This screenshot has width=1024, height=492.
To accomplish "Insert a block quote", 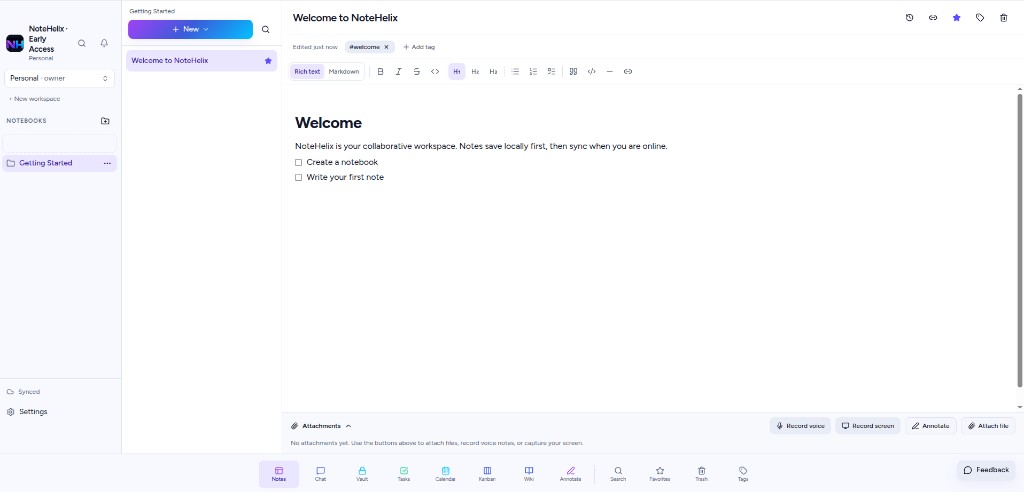I will click(573, 72).
